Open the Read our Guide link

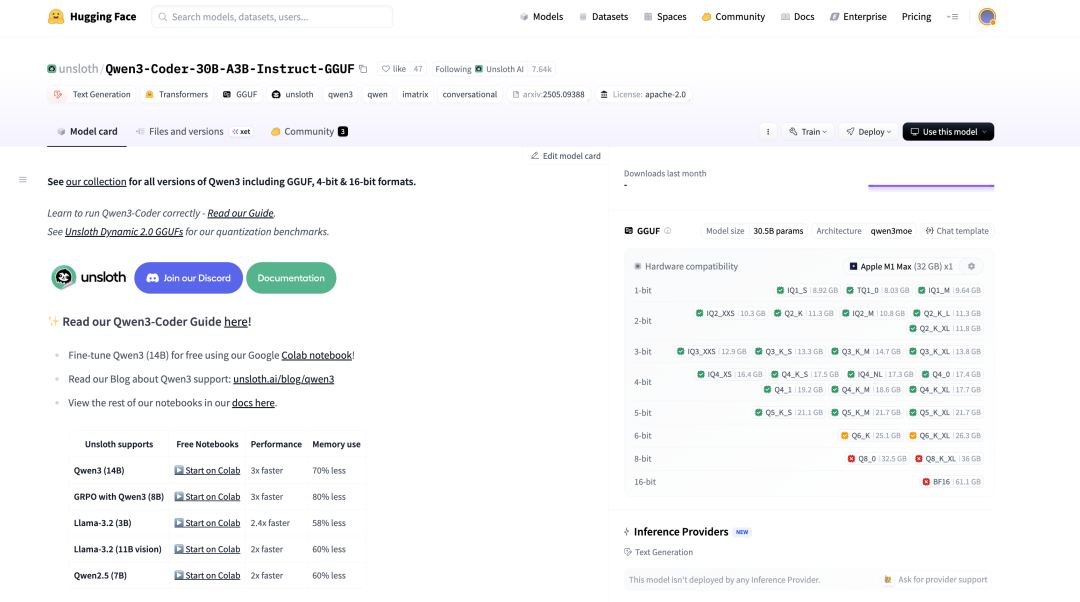pos(240,214)
